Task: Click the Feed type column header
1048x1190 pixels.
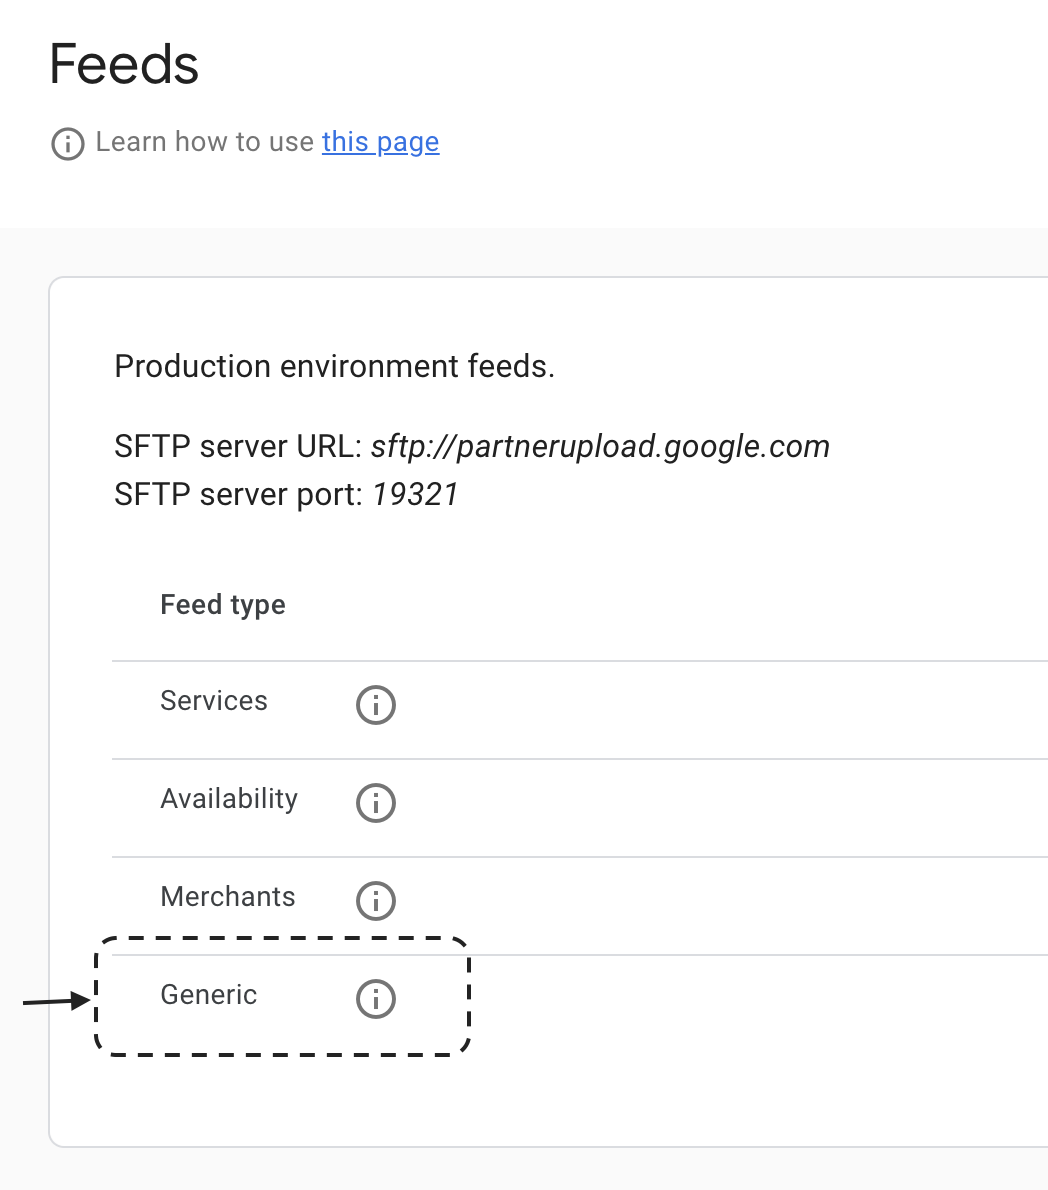Action: (x=222, y=604)
